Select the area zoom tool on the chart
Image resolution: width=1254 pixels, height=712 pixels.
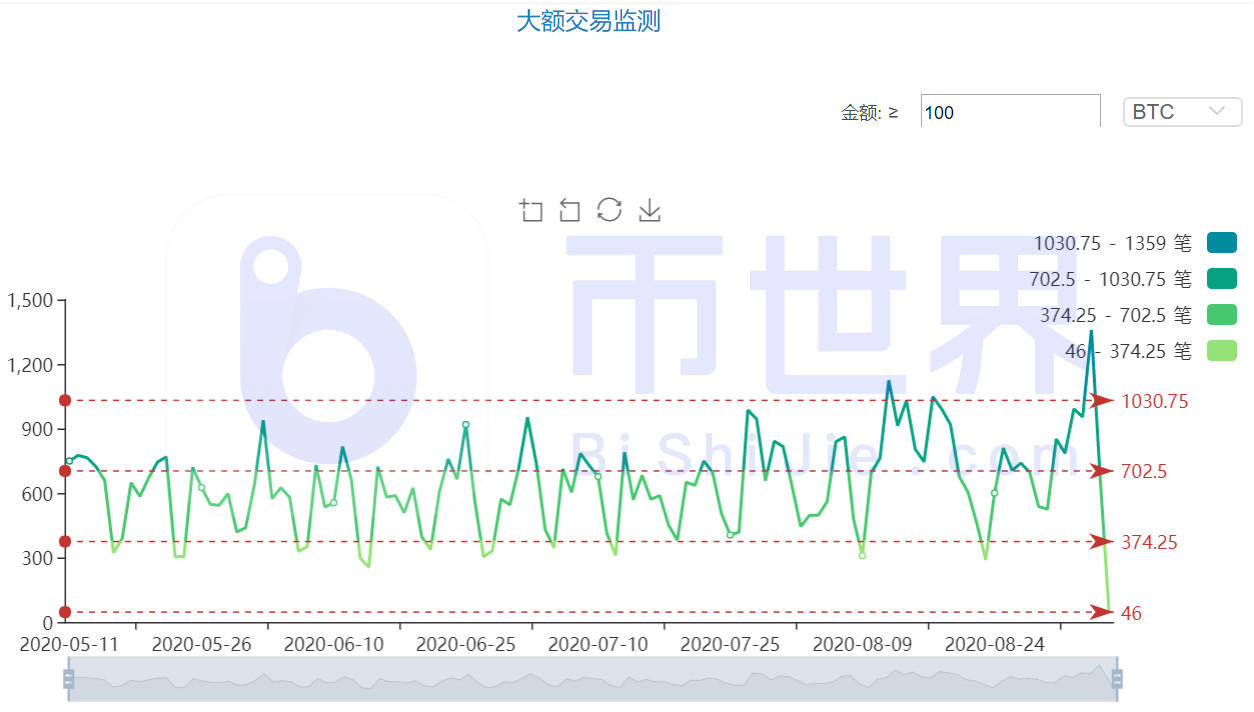pos(531,210)
